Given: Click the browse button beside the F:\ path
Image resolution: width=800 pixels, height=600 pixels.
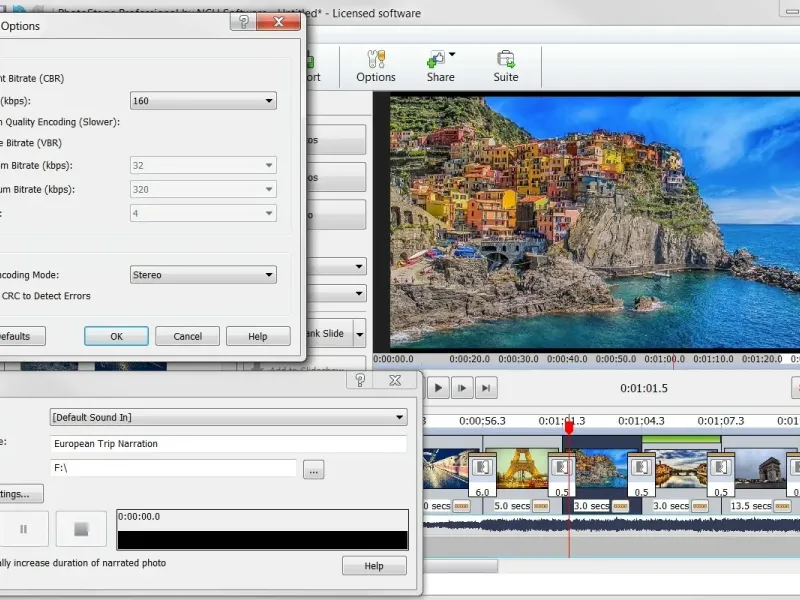Looking at the screenshot, I should pyautogui.click(x=314, y=469).
